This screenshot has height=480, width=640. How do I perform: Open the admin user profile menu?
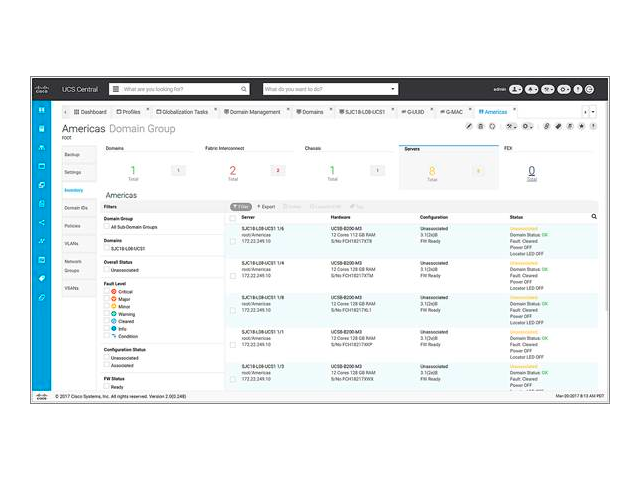pyautogui.click(x=516, y=89)
